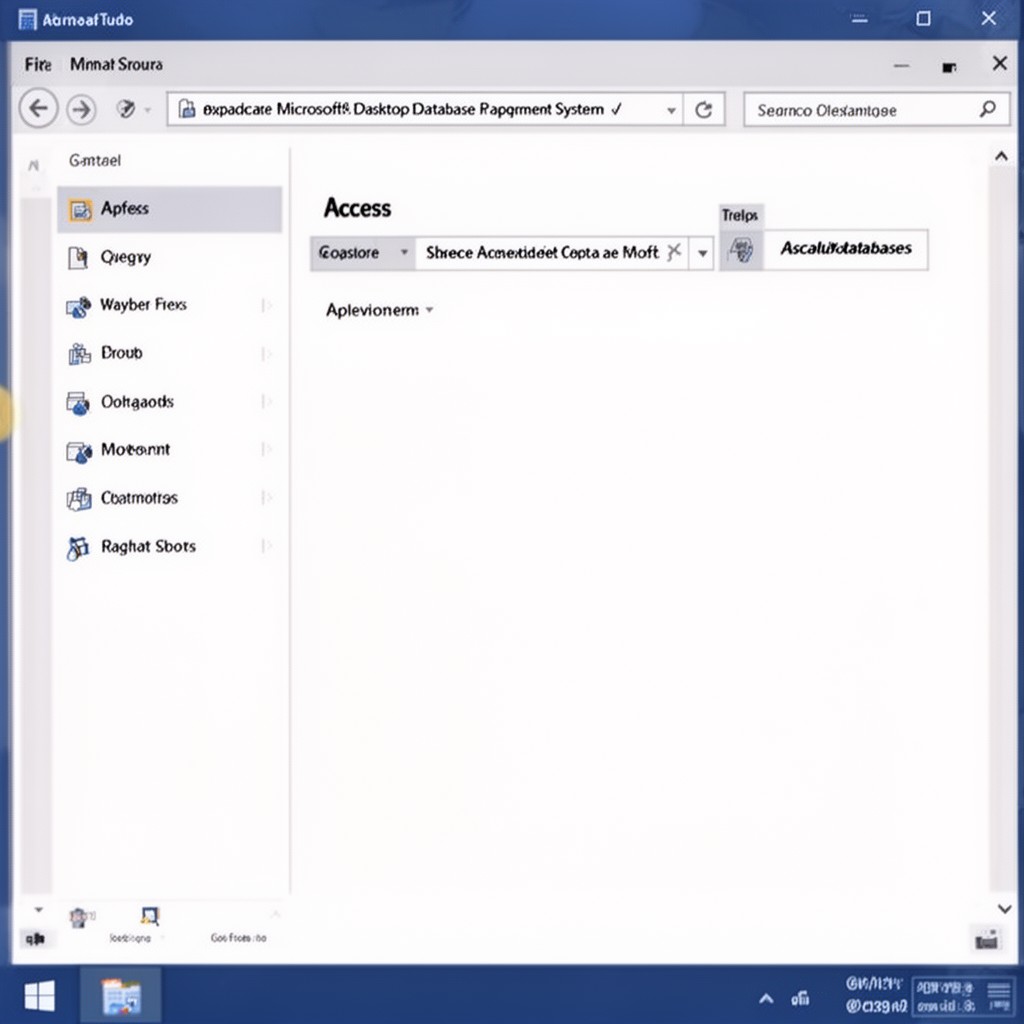Image resolution: width=1024 pixels, height=1024 pixels.
Task: Click the Moteannt sidebar icon
Action: pyautogui.click(x=79, y=451)
